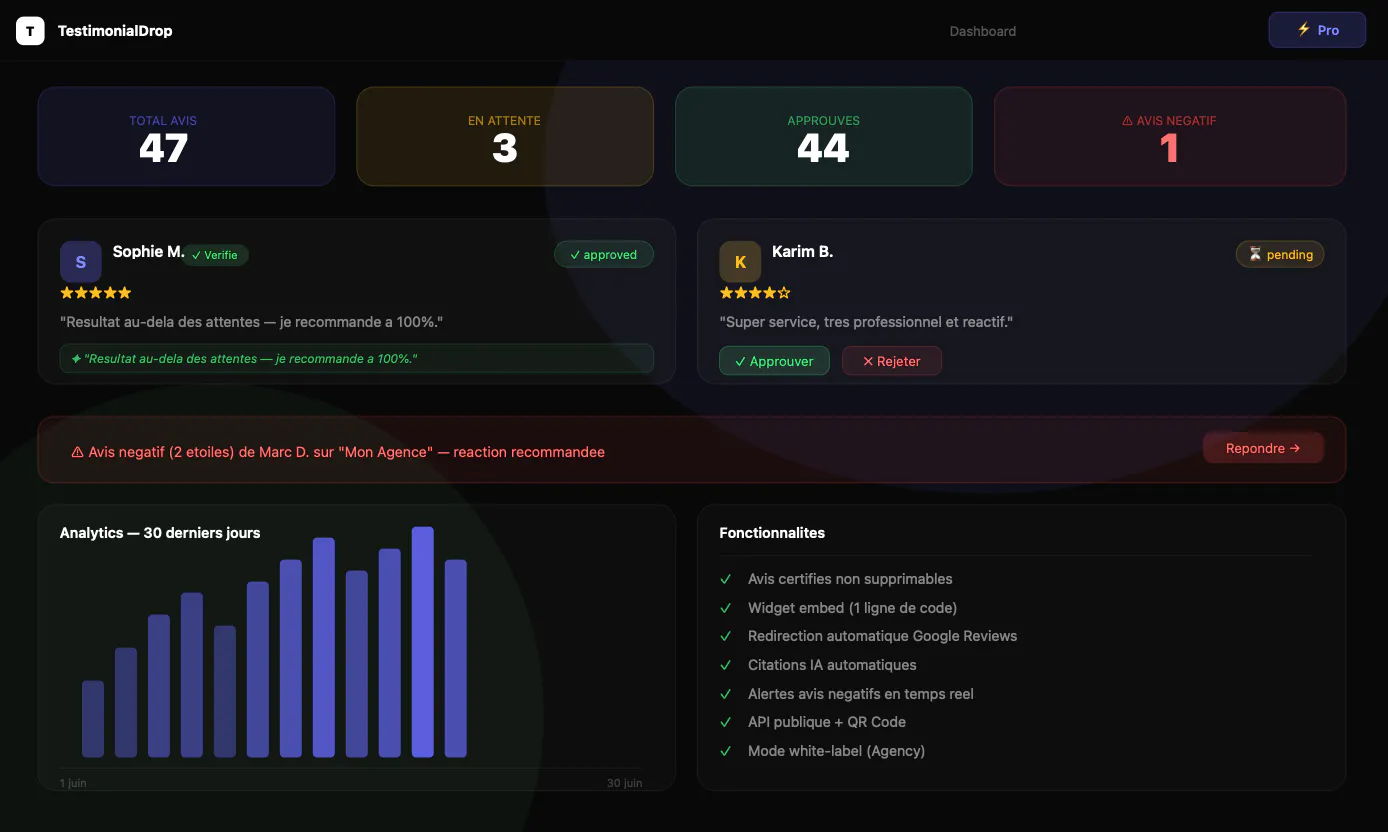
Task: Click the checkmark beside API publique + QR Code
Action: (x=726, y=722)
